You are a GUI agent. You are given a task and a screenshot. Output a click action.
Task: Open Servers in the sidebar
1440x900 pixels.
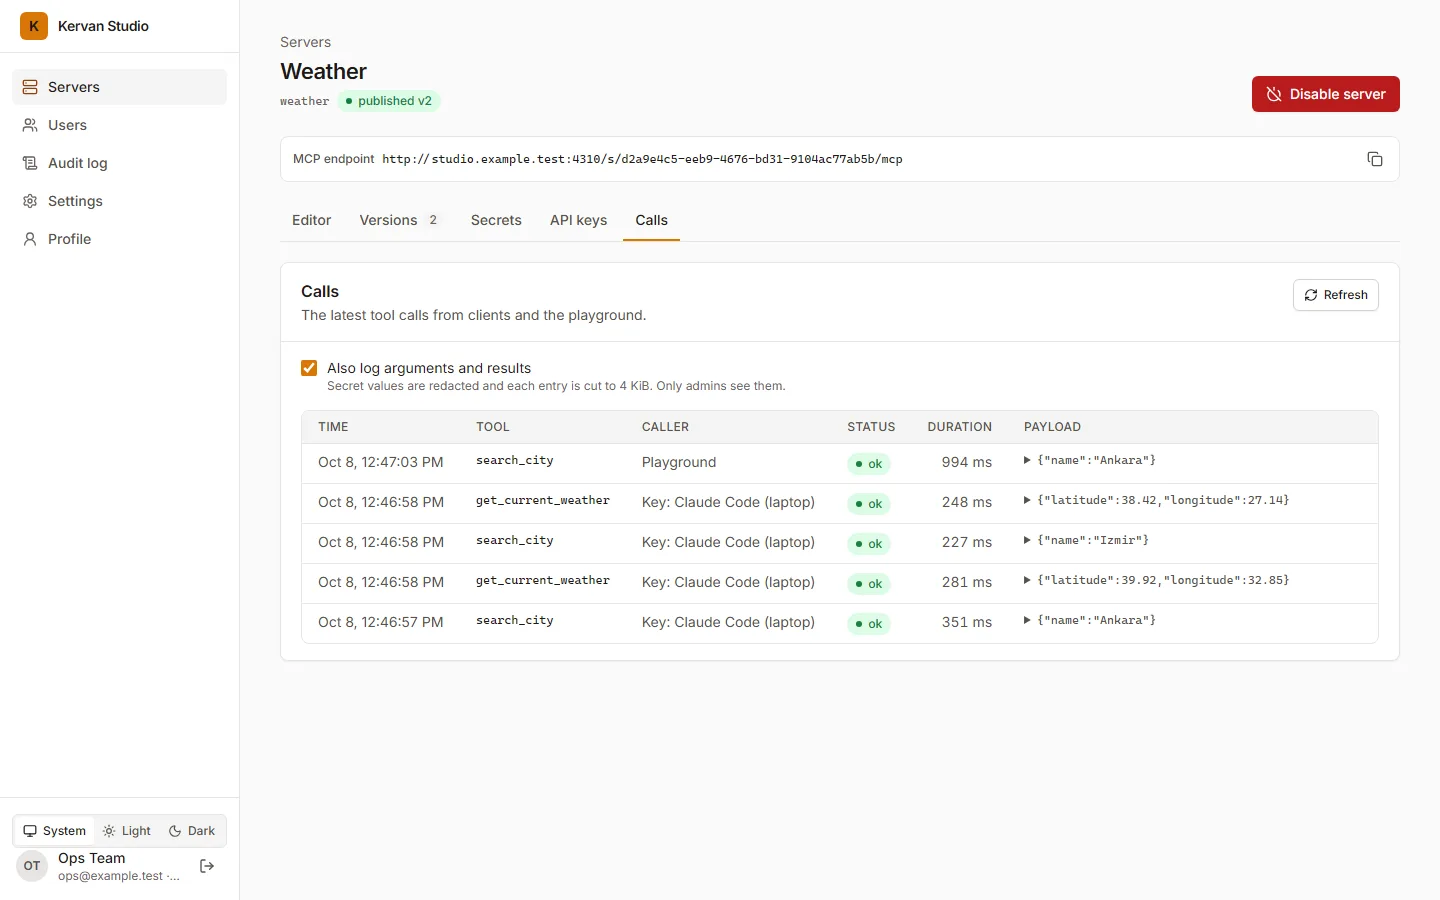click(x=119, y=87)
